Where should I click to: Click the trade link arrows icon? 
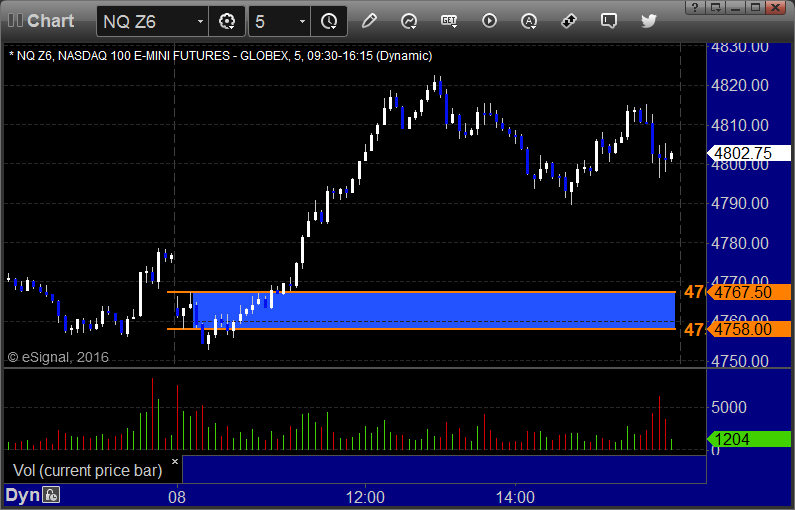click(x=569, y=21)
